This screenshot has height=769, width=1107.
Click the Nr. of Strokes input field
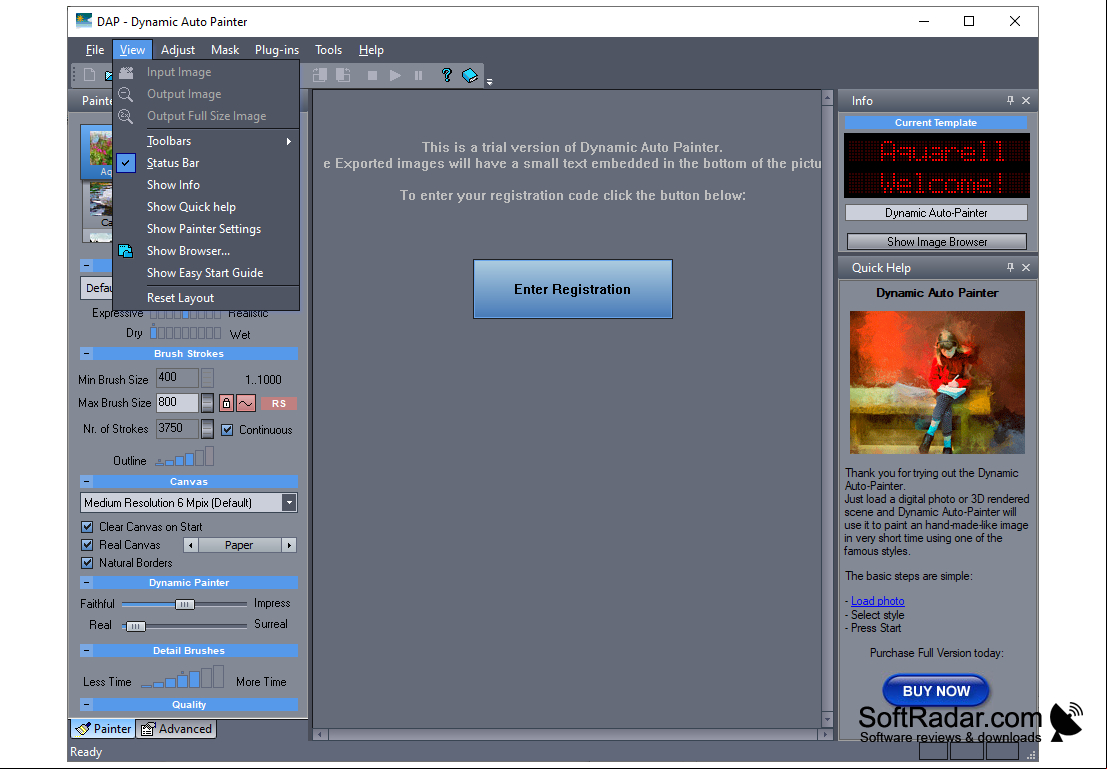[177, 429]
